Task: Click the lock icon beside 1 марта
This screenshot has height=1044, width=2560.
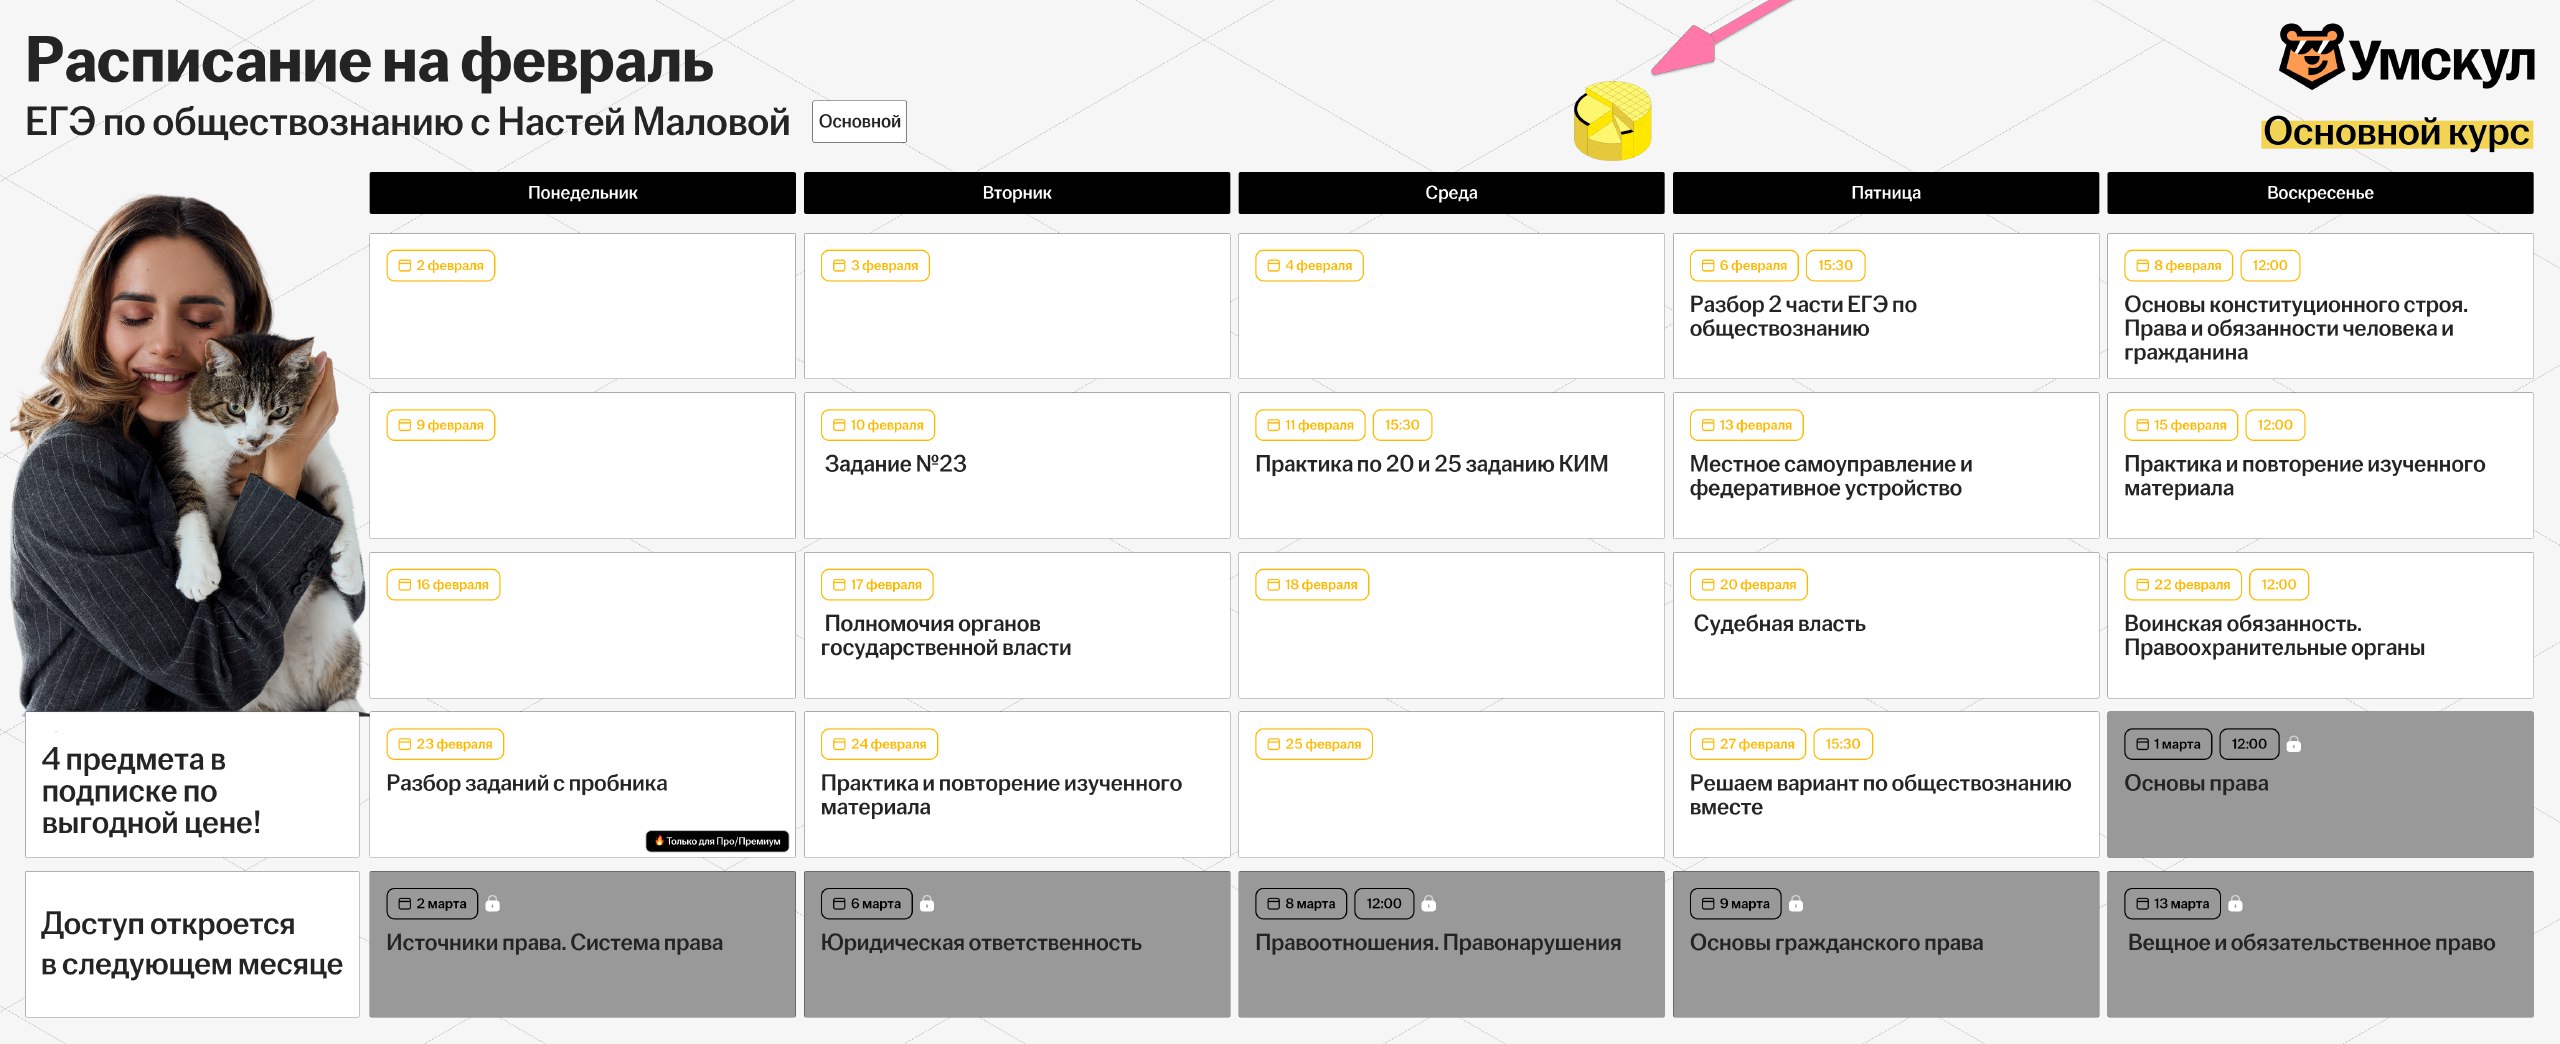Action: point(2294,744)
